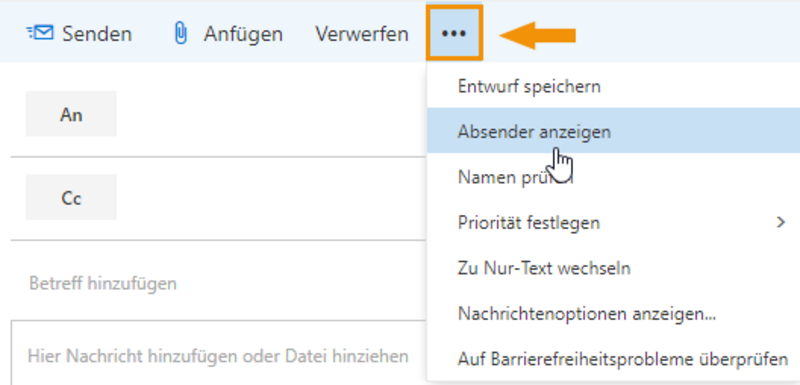
Task: Click the Anfügen label text
Action: [243, 34]
